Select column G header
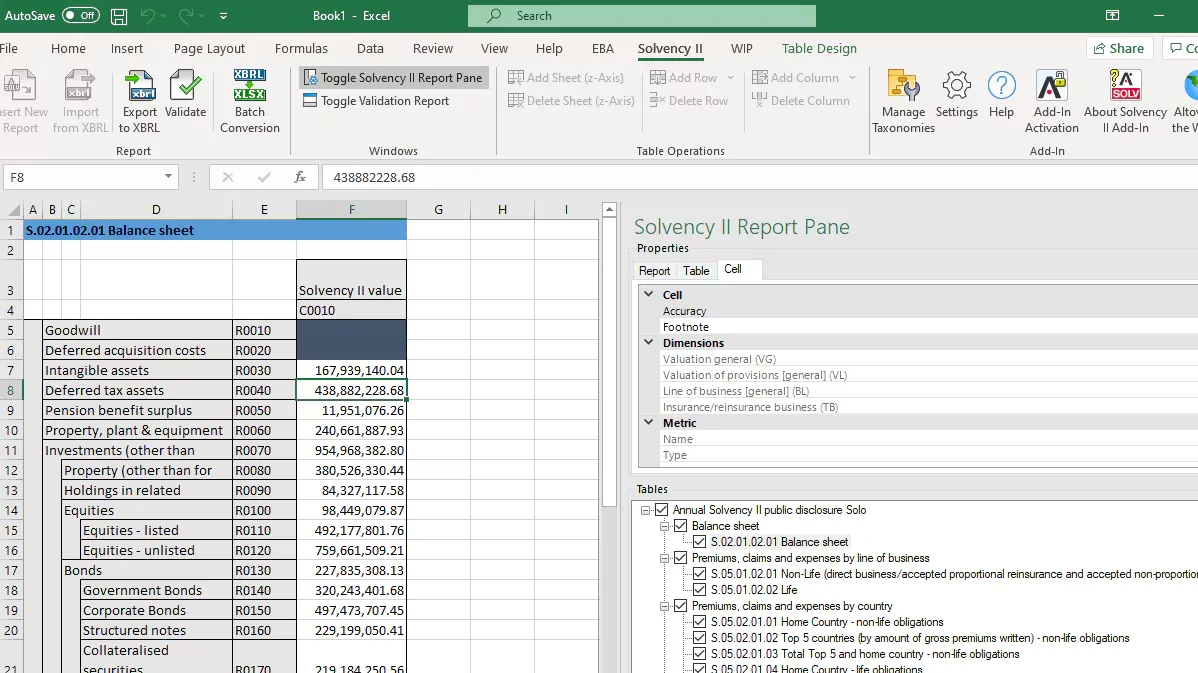 point(439,209)
